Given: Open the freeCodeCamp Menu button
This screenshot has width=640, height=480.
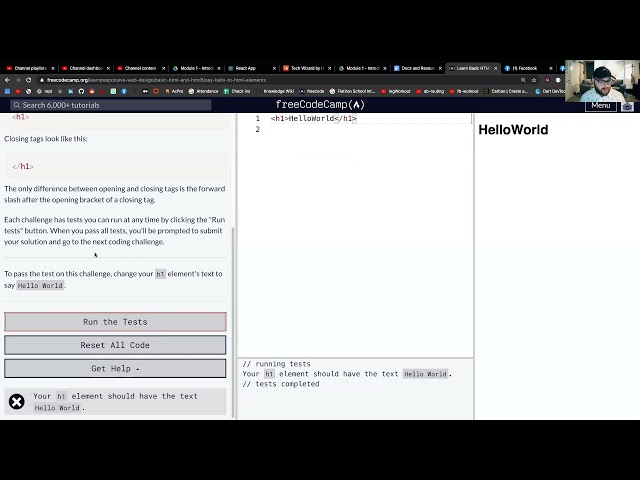Looking at the screenshot, I should pyautogui.click(x=601, y=106).
